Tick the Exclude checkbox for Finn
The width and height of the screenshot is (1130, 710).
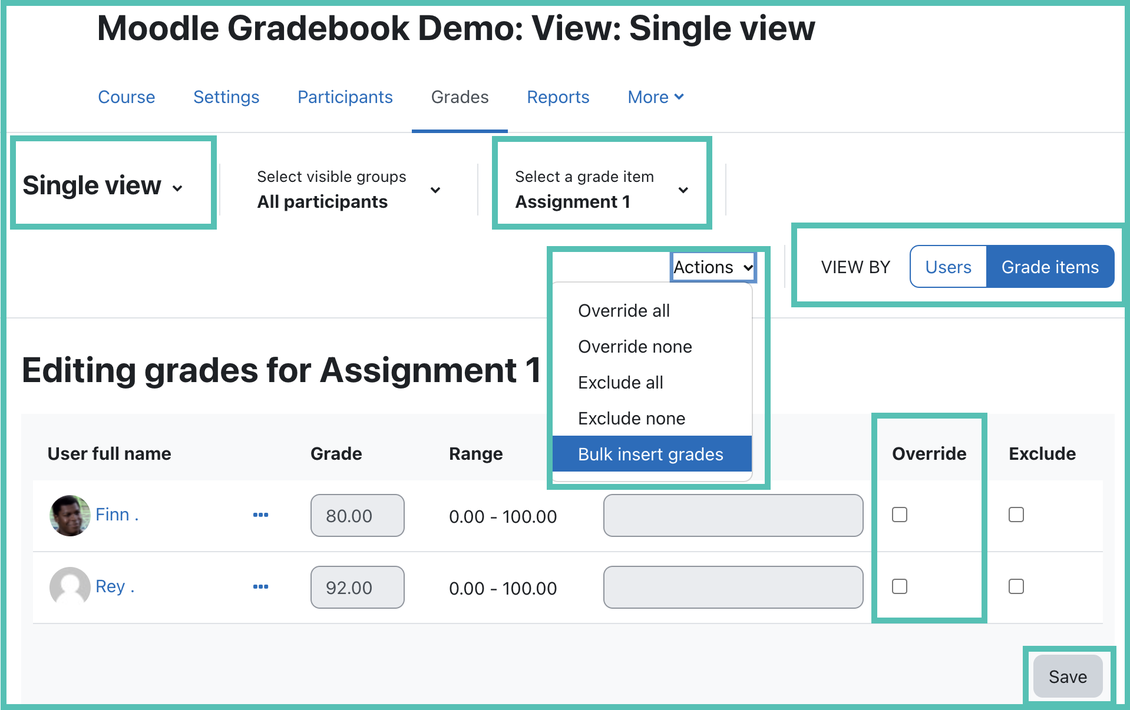pyautogui.click(x=1016, y=515)
